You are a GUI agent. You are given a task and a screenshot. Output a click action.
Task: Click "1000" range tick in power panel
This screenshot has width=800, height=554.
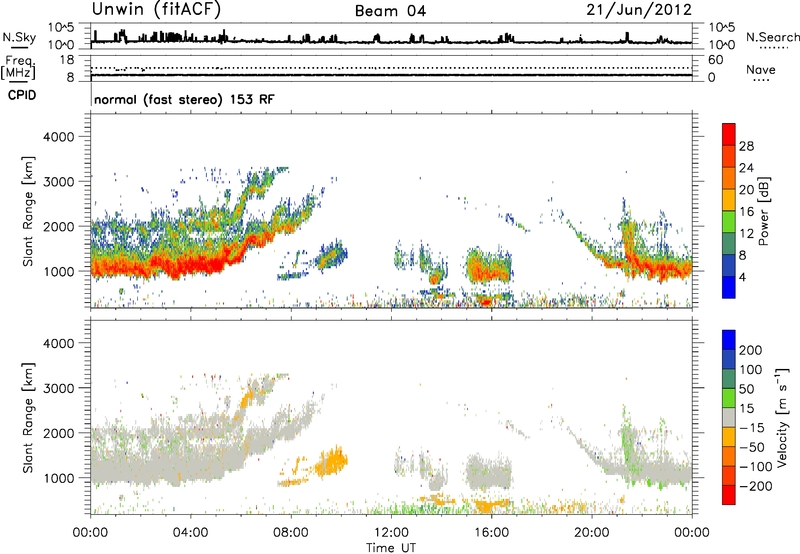(x=58, y=271)
